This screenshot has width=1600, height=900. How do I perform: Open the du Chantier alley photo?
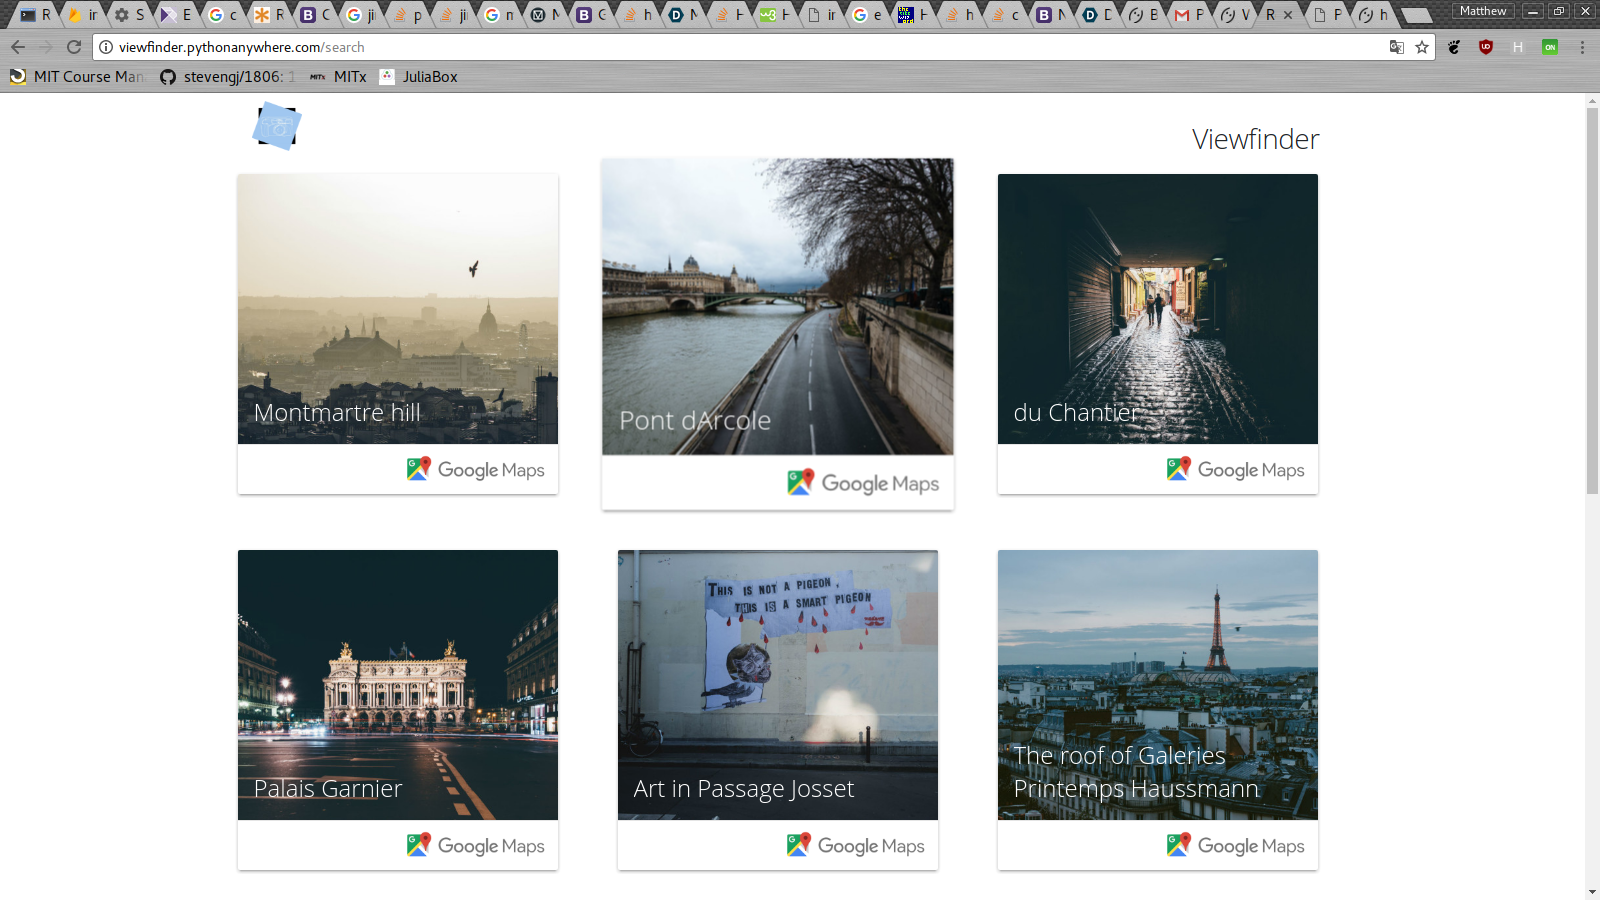click(1158, 309)
